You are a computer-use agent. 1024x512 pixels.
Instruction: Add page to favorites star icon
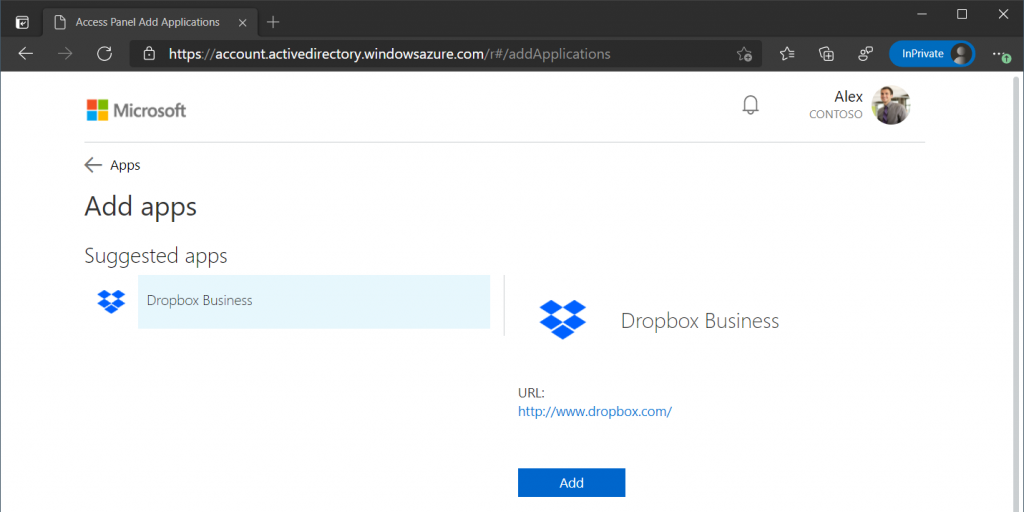coord(744,54)
